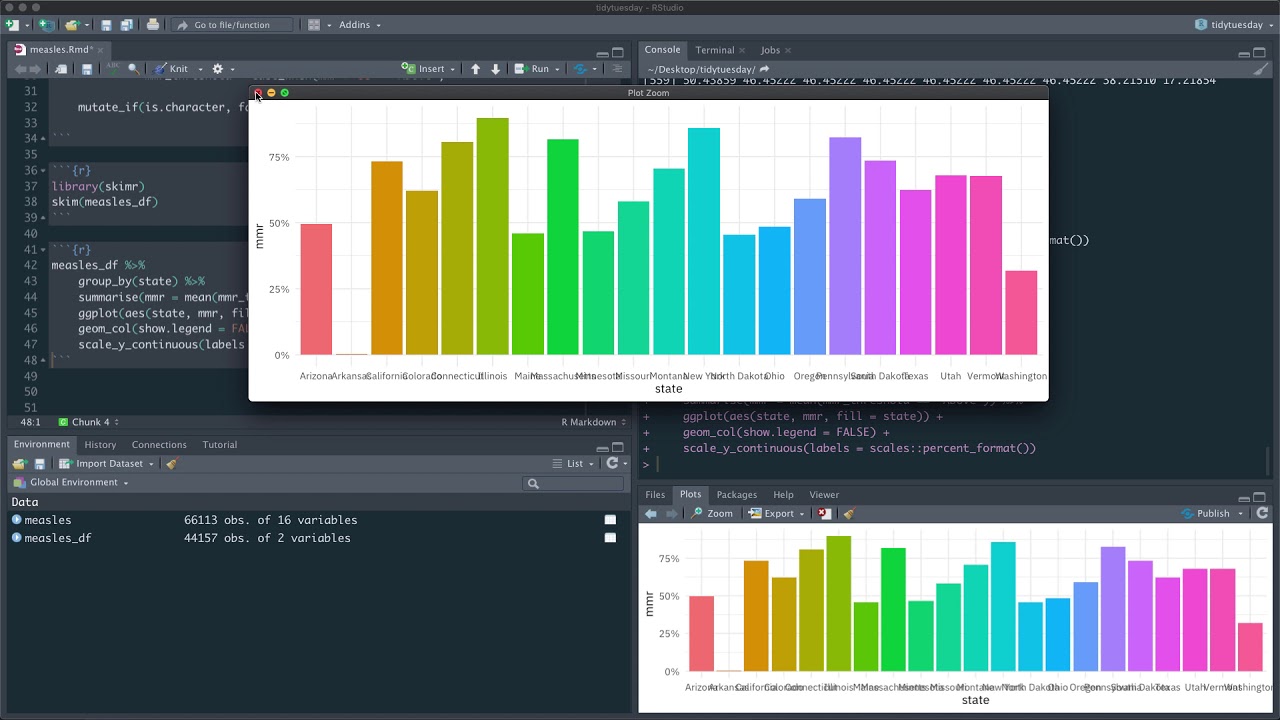Maximize the Environment pane
This screenshot has width=1280, height=720.
tap(619, 448)
